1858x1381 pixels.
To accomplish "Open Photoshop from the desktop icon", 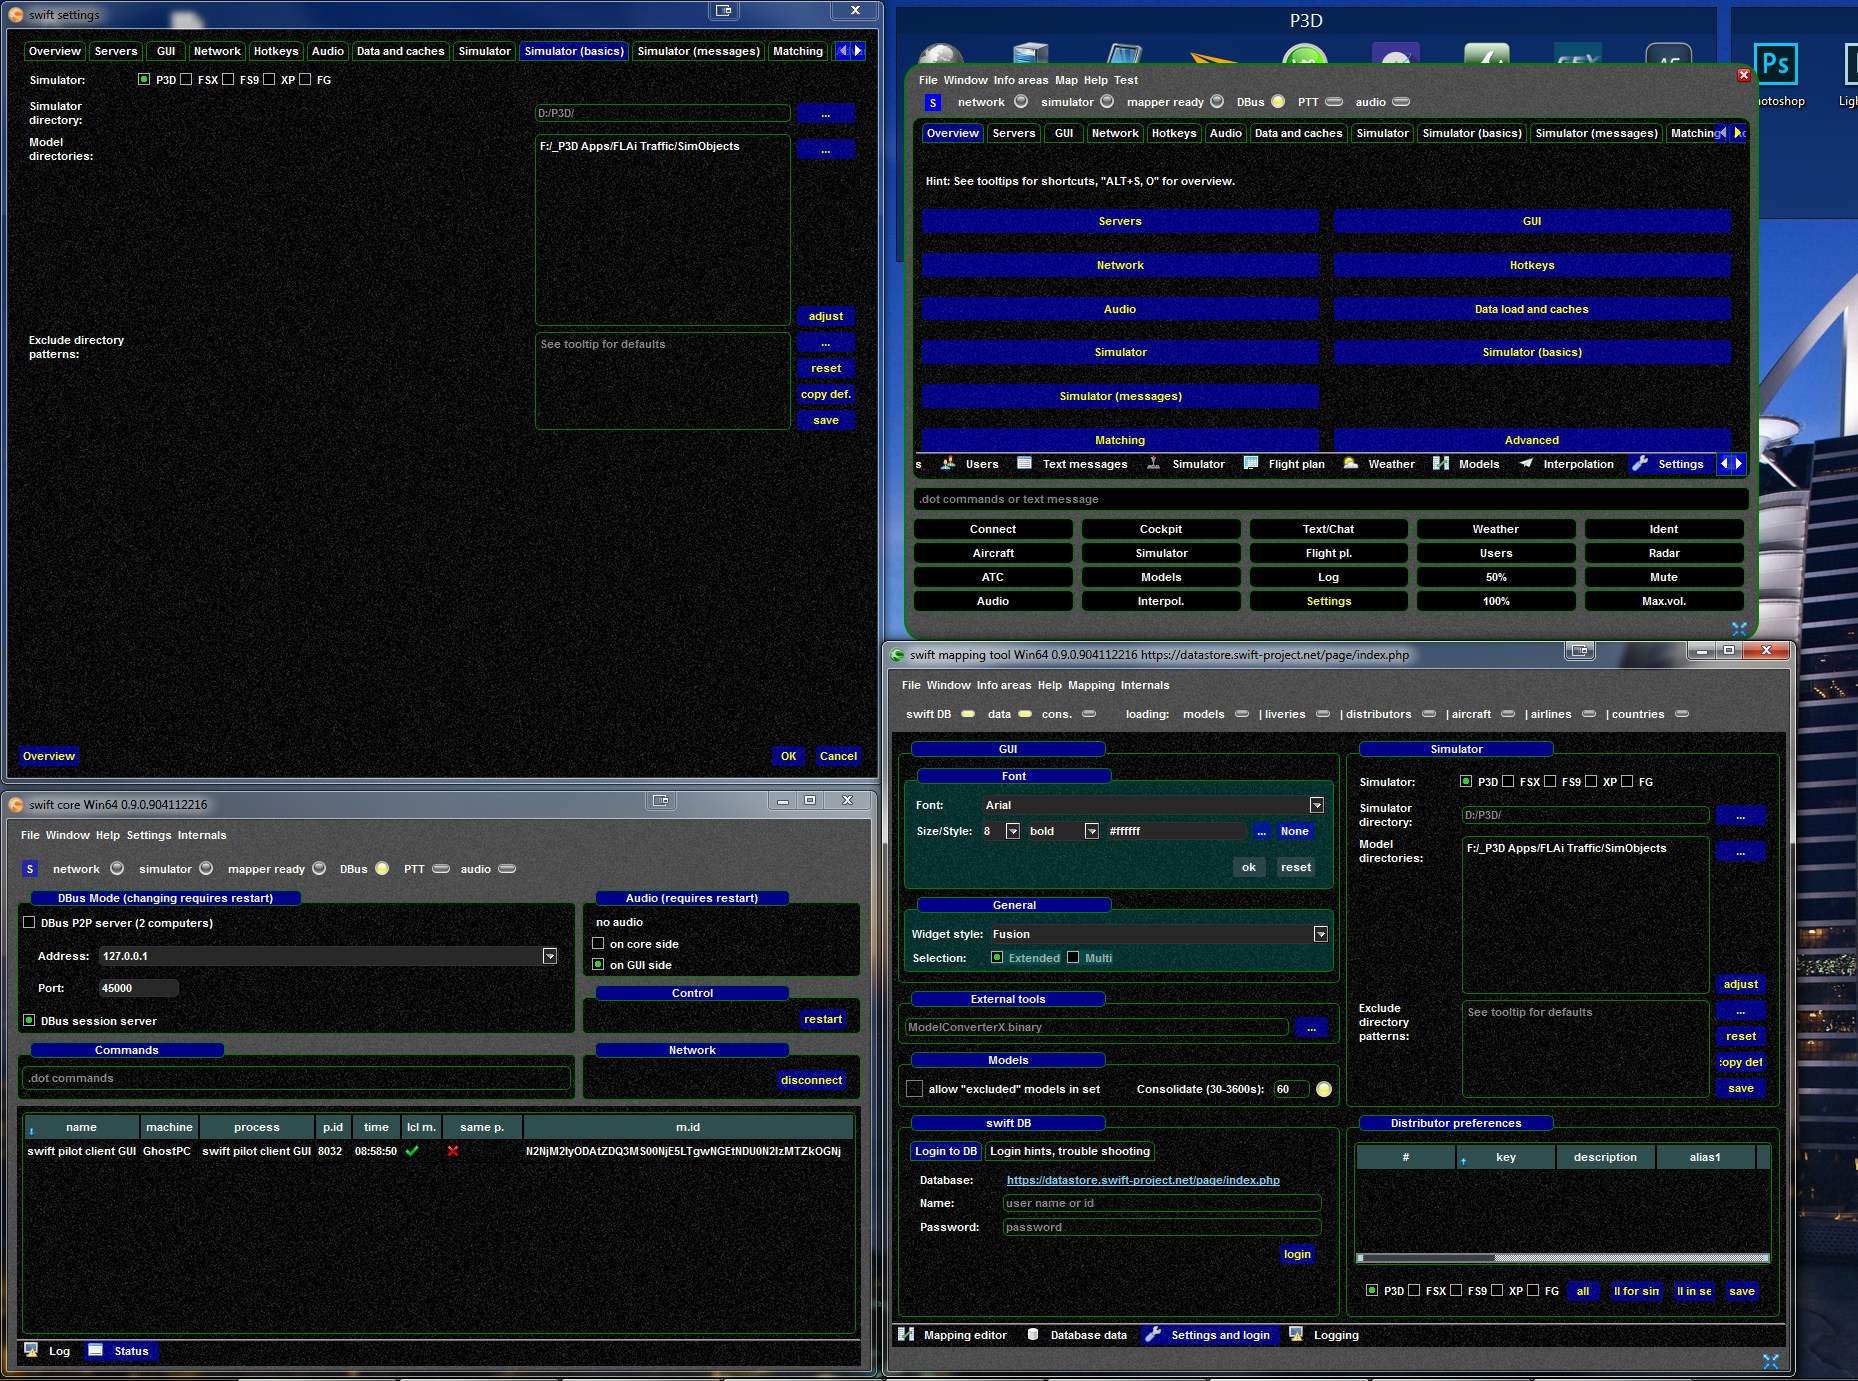I will pos(1775,66).
